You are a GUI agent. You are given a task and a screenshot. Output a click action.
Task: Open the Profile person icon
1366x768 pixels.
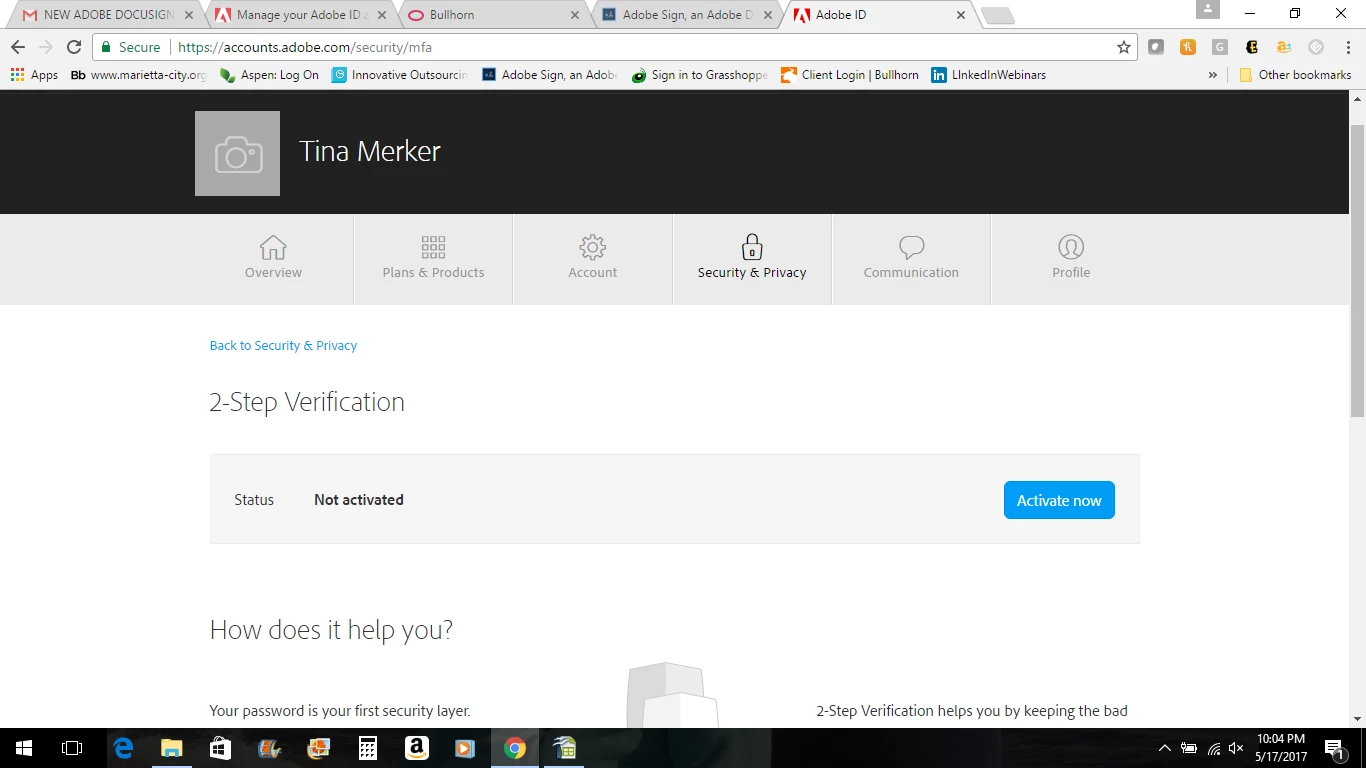pyautogui.click(x=1071, y=247)
